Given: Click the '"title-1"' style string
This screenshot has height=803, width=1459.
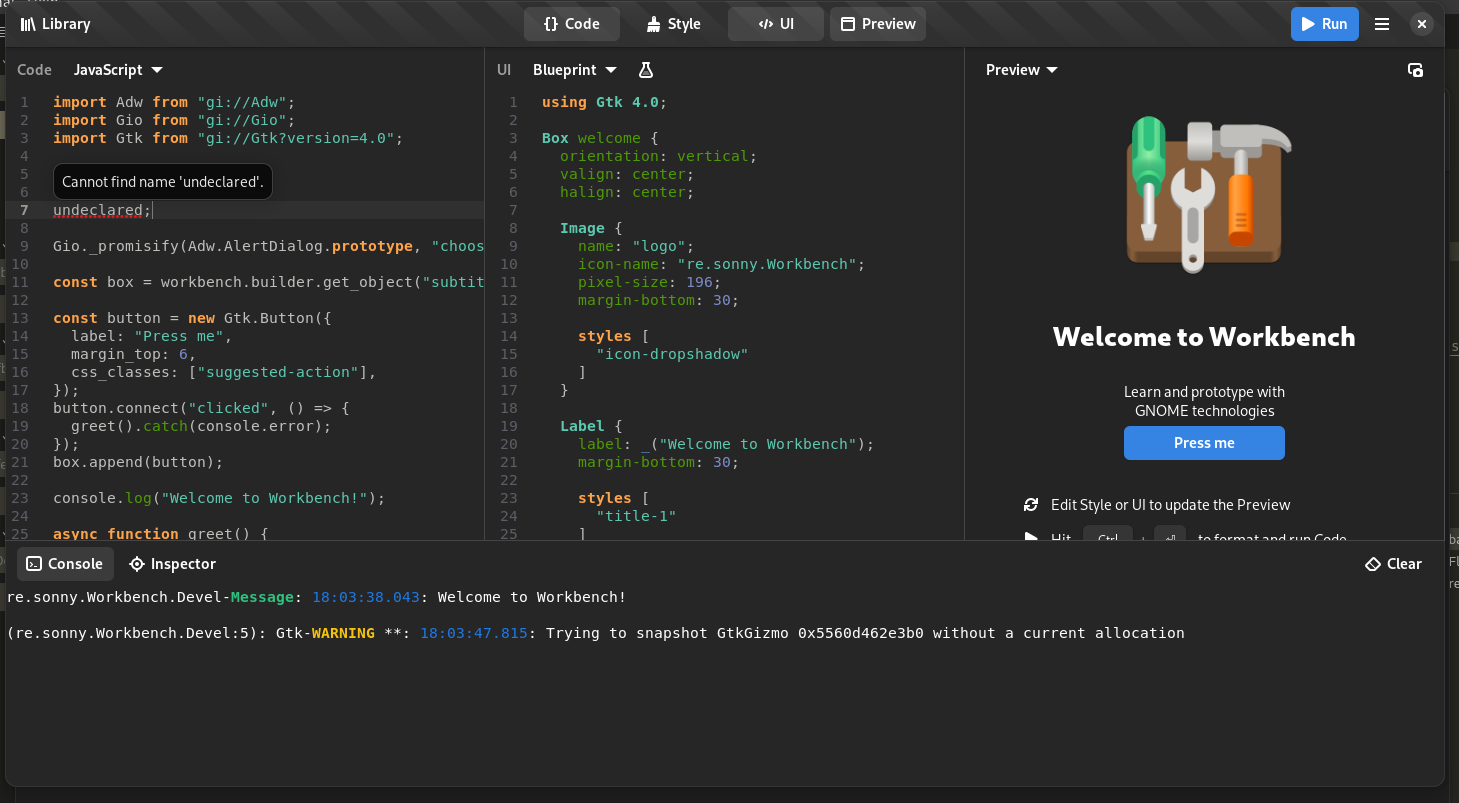Looking at the screenshot, I should [636, 516].
